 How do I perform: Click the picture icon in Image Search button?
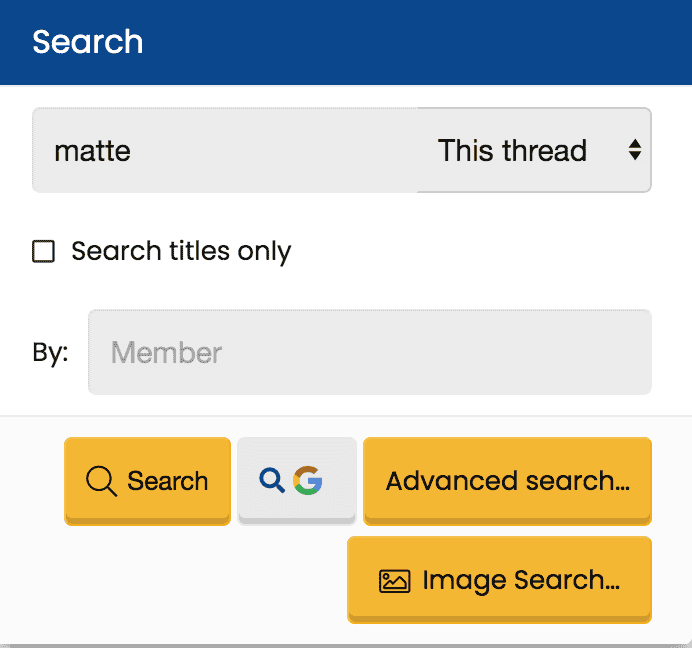[x=395, y=580]
